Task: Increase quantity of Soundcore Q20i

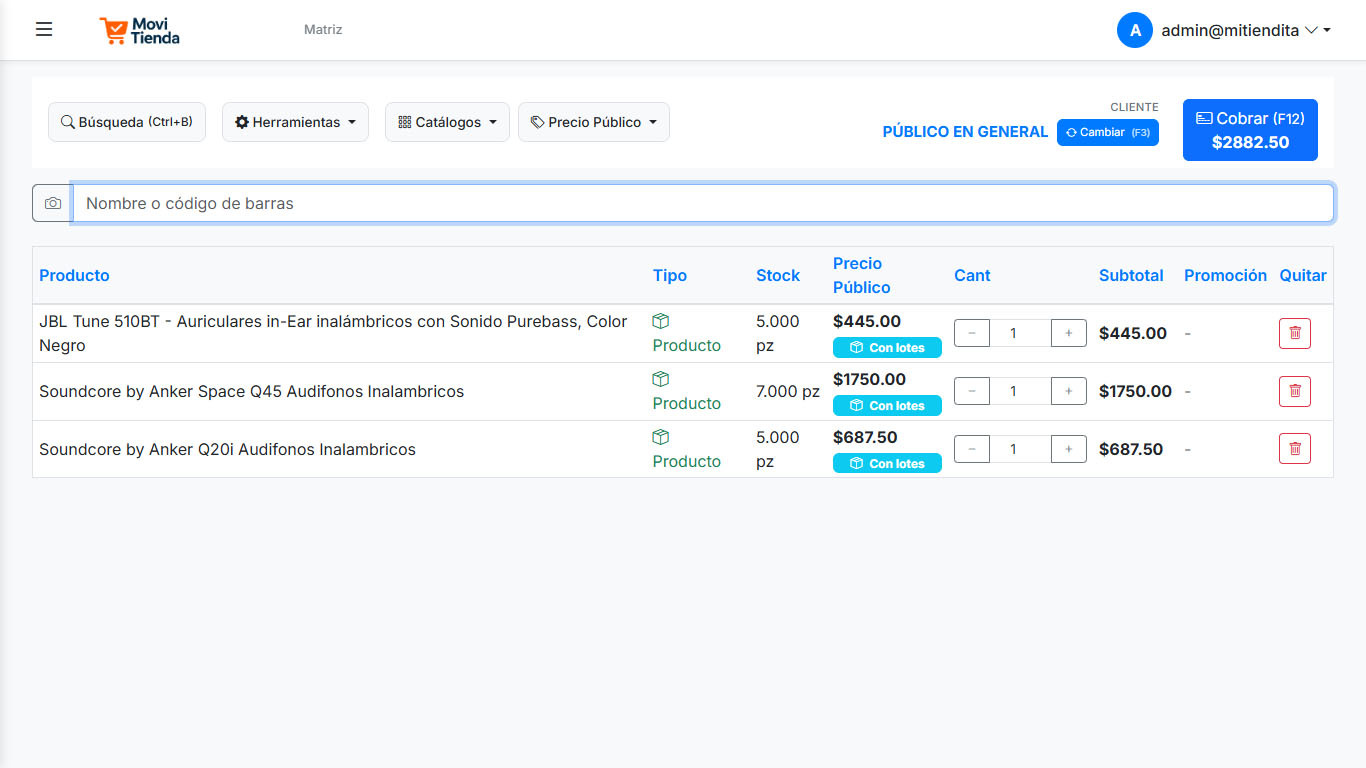Action: 1068,449
